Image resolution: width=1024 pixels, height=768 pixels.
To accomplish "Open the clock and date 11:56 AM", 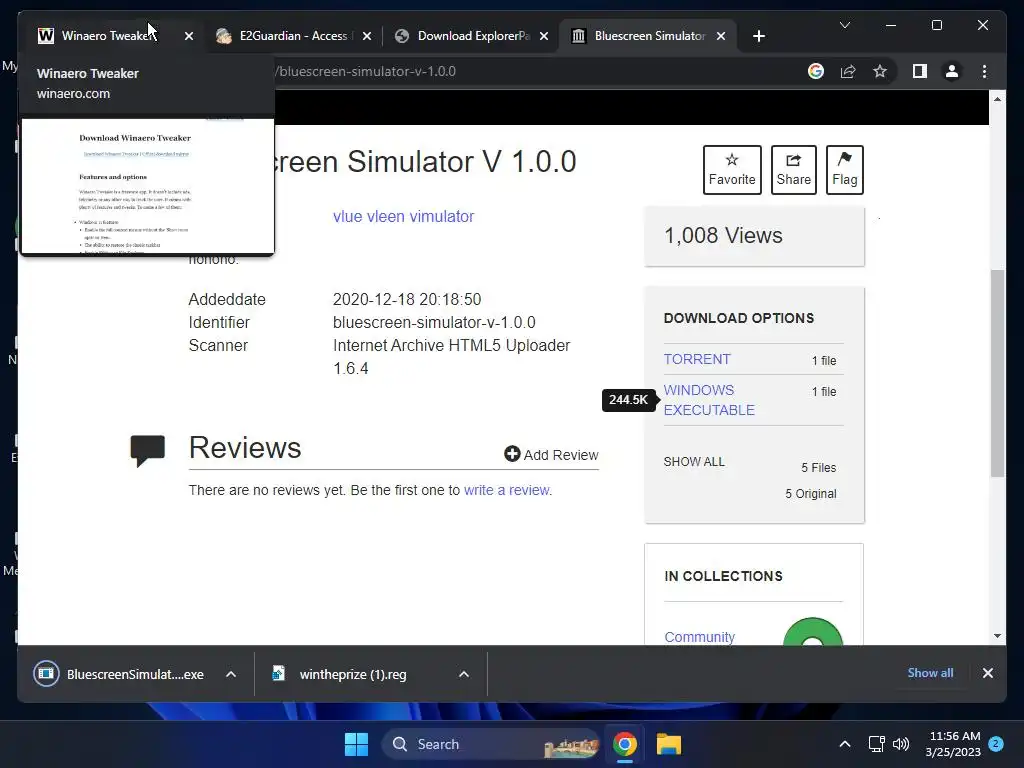I will (x=953, y=744).
